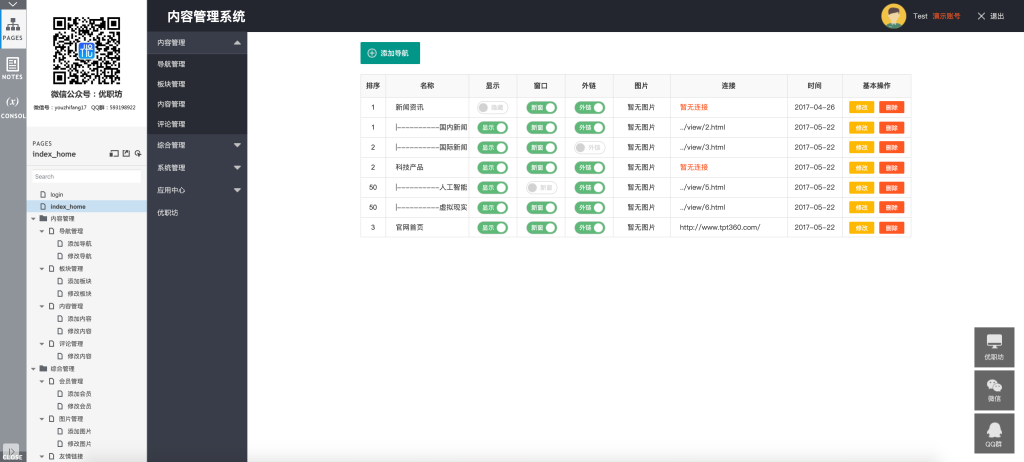Select the login page in tree

pyautogui.click(x=56, y=194)
